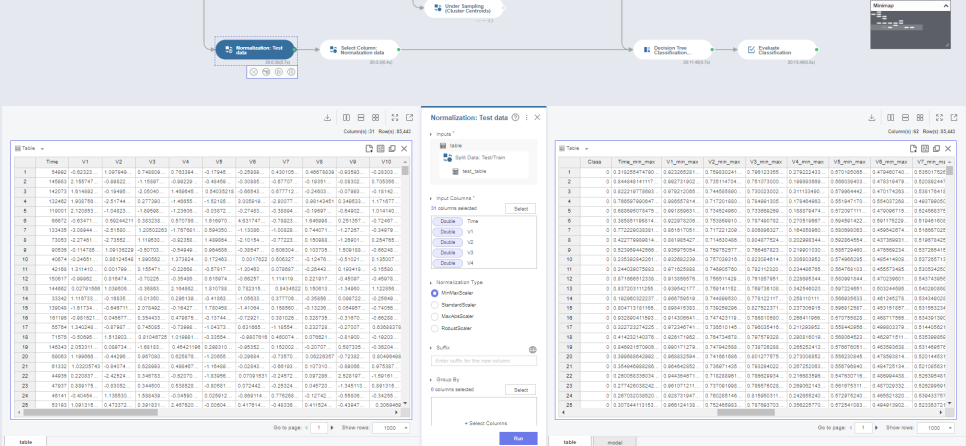Click the rightmost action icon under Normalization node
Viewport: 966px width, 446px height.
(291, 72)
